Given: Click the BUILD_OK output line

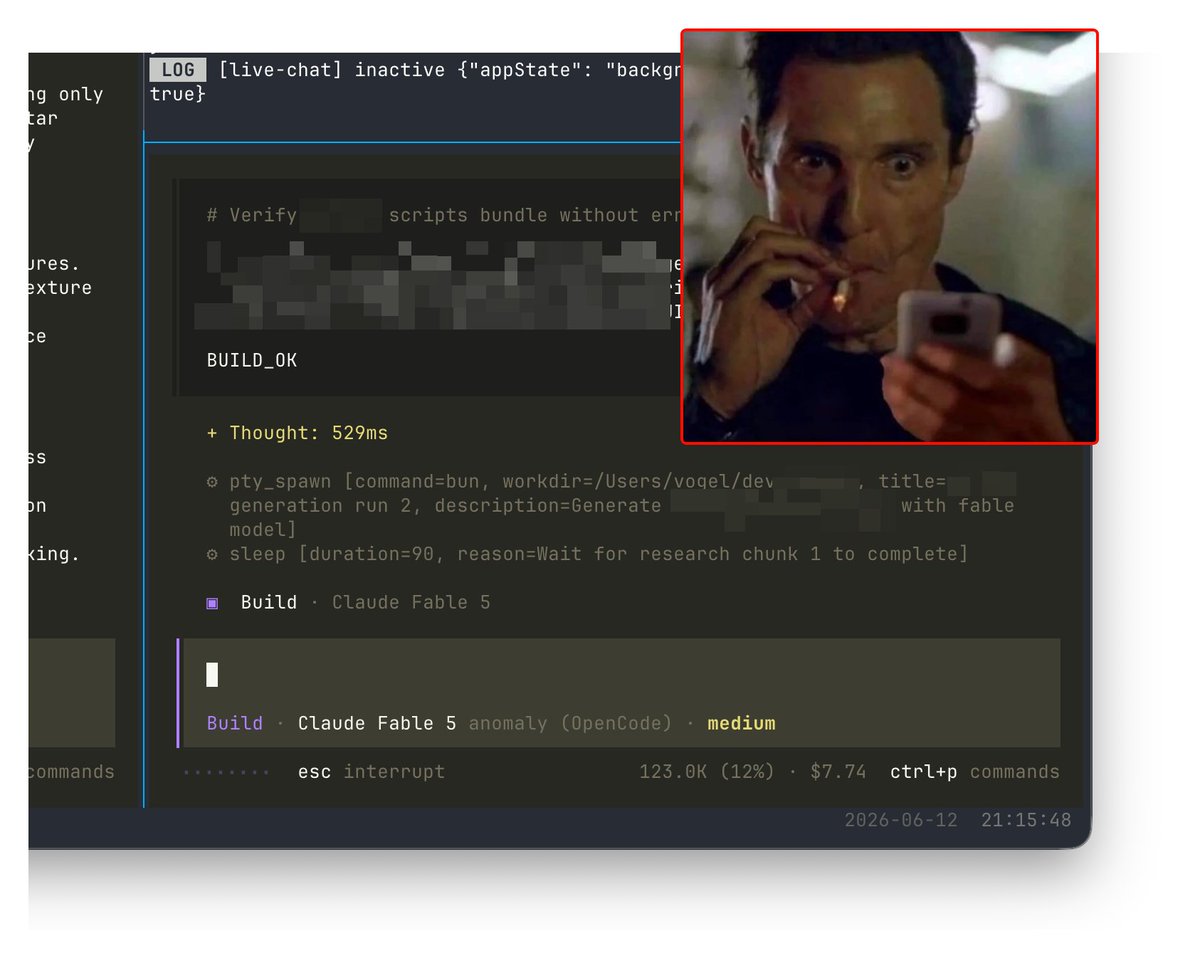Looking at the screenshot, I should (252, 361).
